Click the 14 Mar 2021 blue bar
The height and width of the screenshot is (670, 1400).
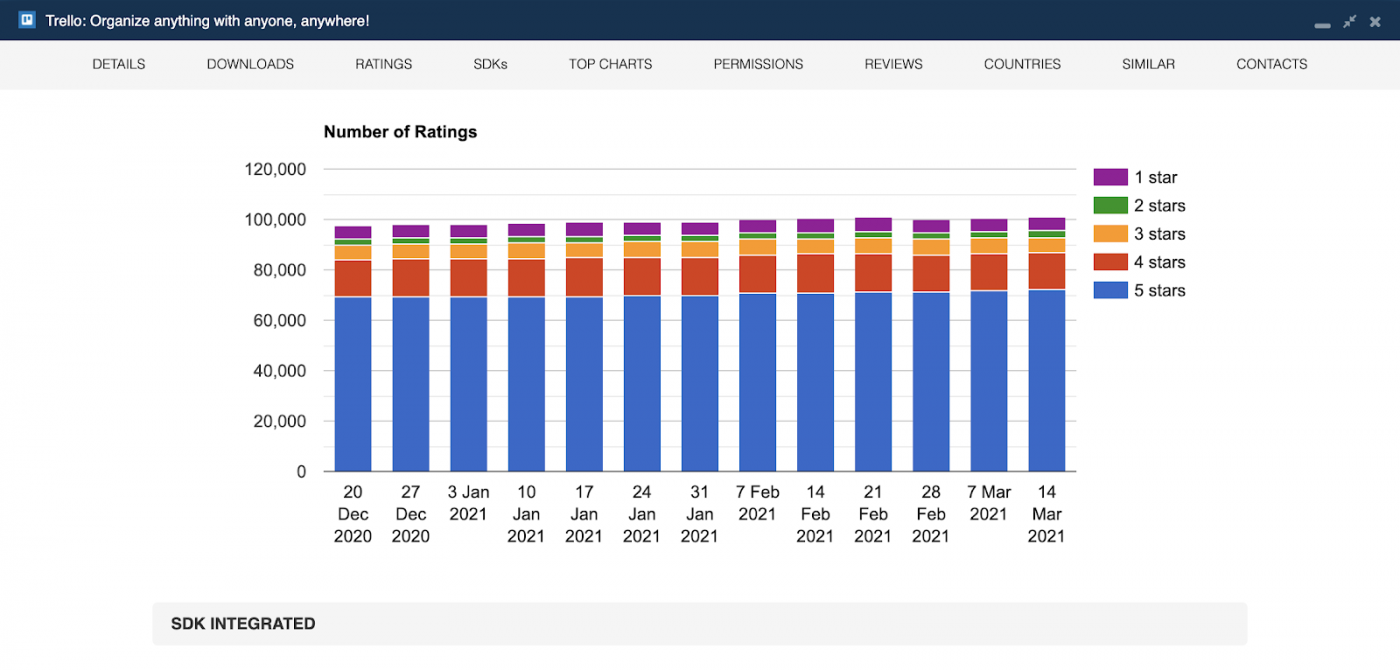1046,381
